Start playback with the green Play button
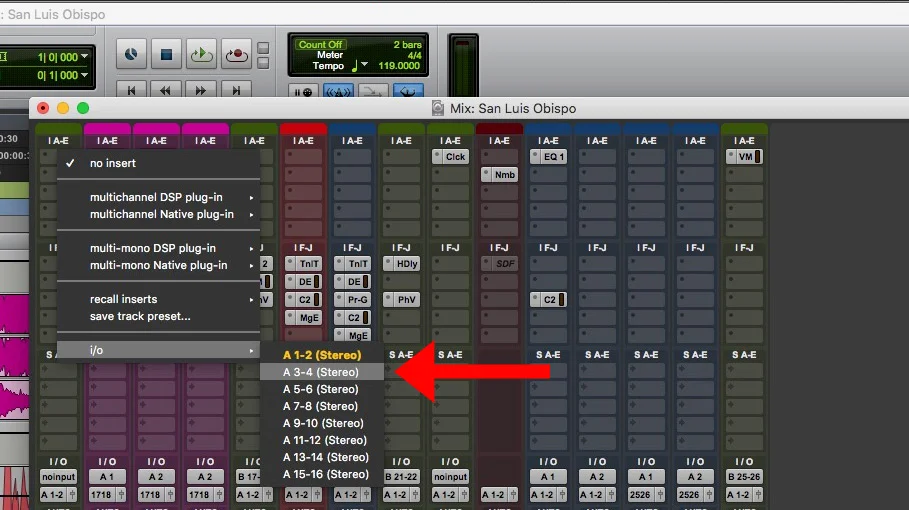 pos(201,54)
